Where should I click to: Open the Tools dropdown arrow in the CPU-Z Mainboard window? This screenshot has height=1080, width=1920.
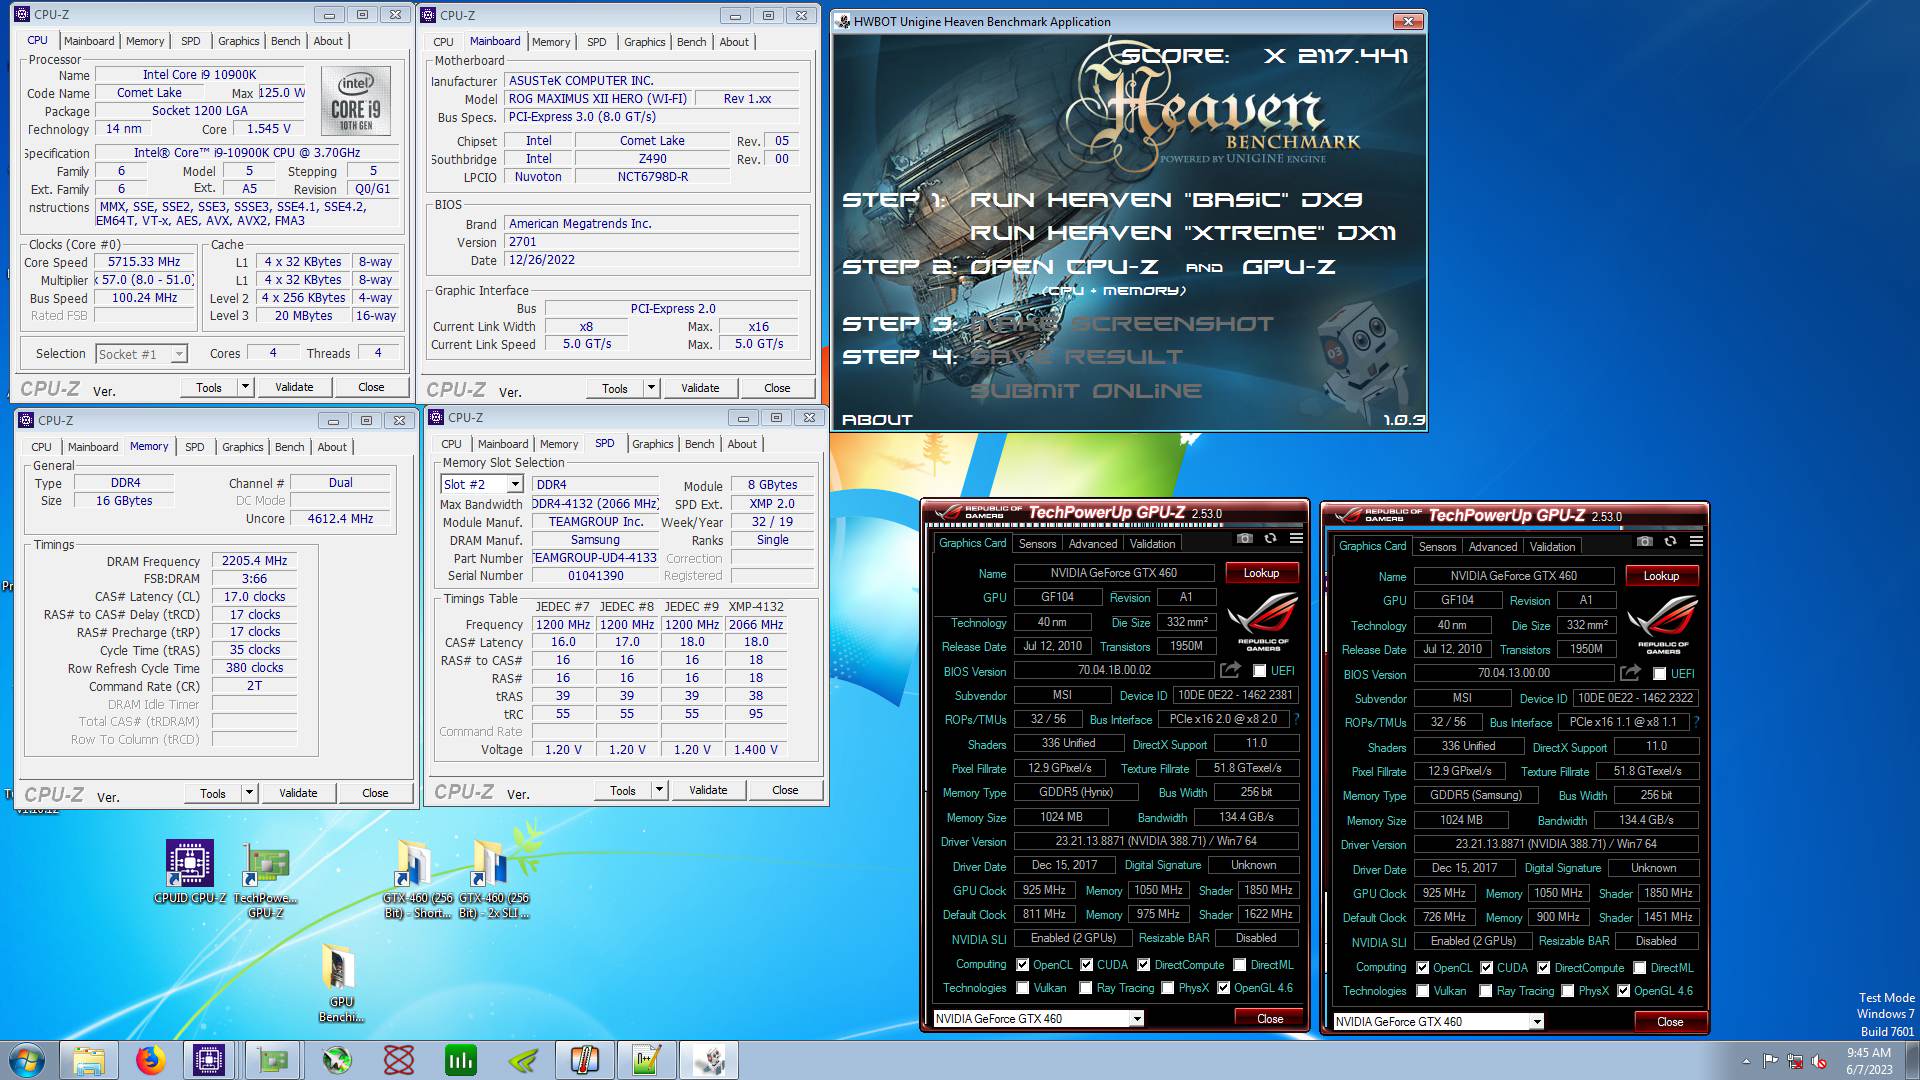[651, 388]
